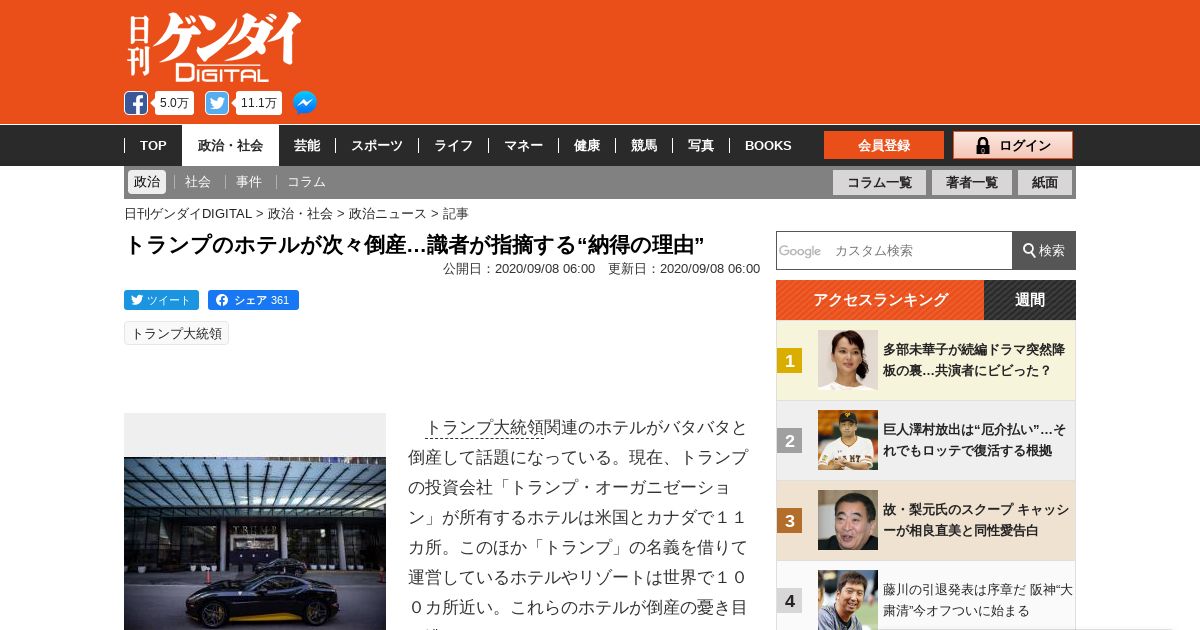Open the BOOKS menu item
The height and width of the screenshot is (630, 1200).
point(768,145)
